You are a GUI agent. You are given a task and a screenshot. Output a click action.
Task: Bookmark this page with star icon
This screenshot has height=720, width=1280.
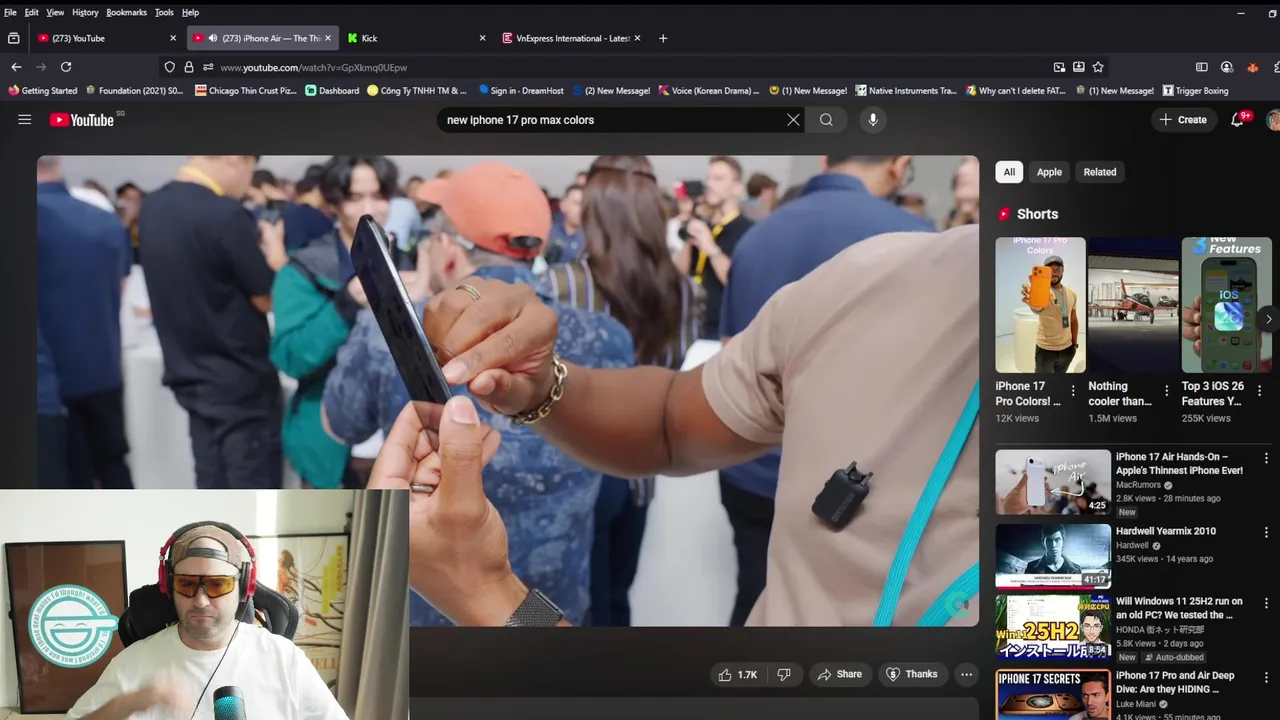(1098, 67)
